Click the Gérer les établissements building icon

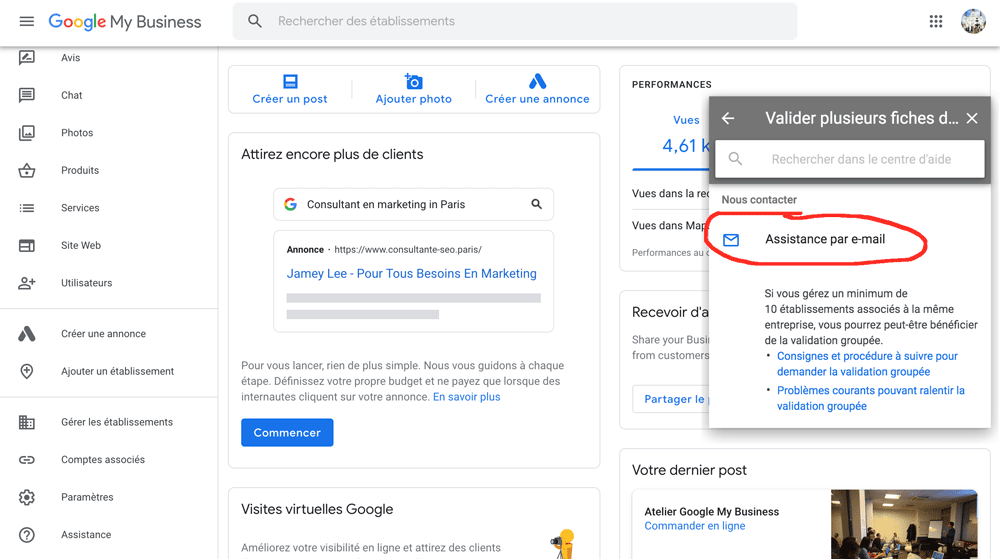(27, 422)
